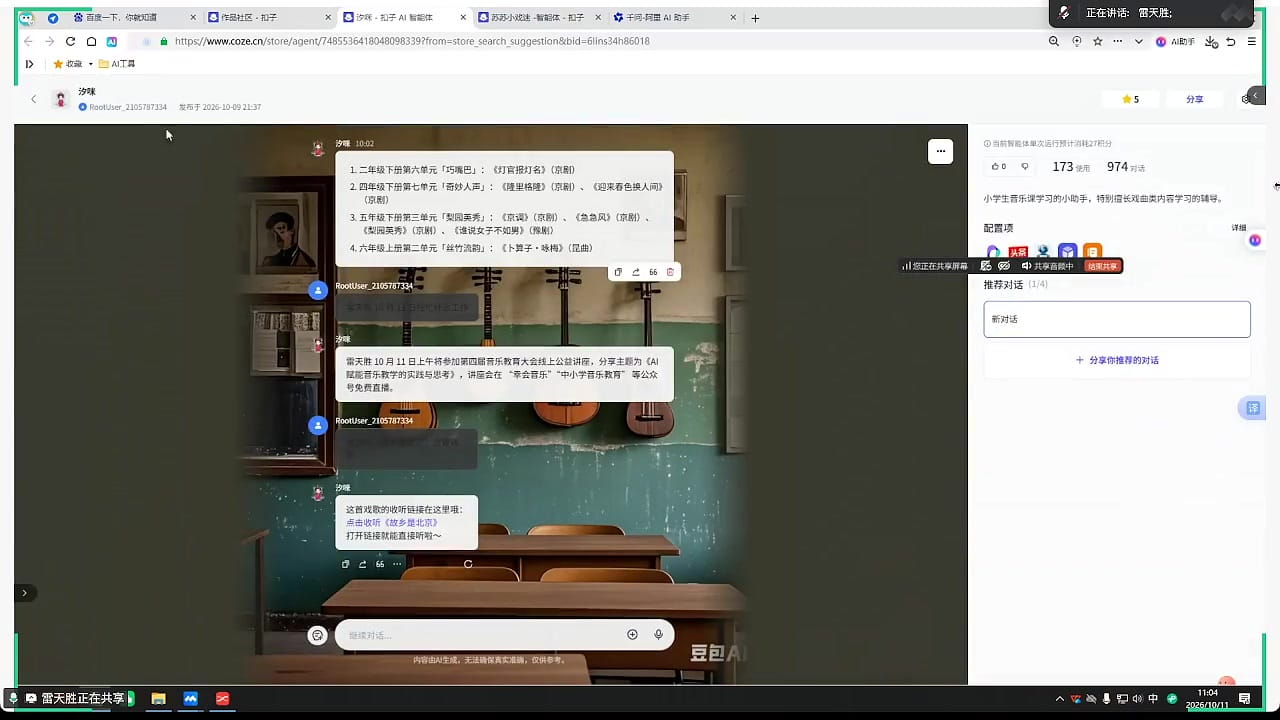Go back from the 汐咪 agent page
The height and width of the screenshot is (720, 1280).
point(33,99)
